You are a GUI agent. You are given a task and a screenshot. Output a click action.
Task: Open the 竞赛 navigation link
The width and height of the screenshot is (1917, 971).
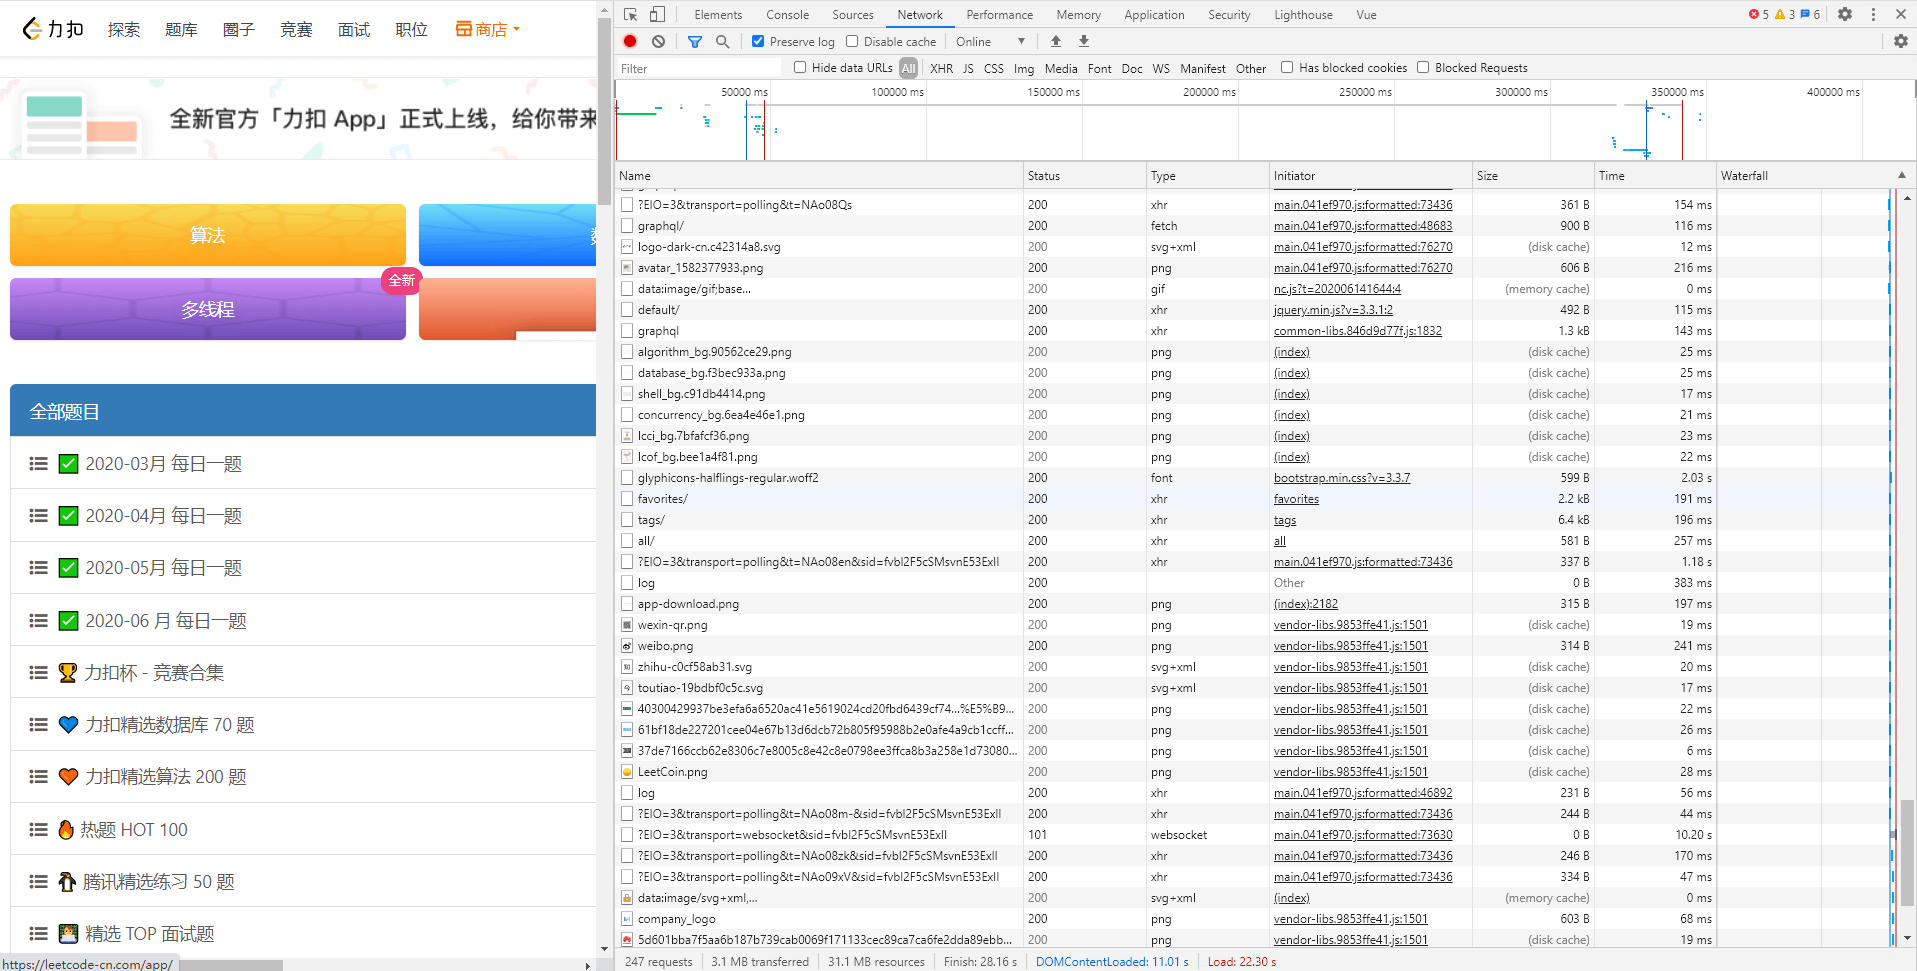(x=296, y=29)
